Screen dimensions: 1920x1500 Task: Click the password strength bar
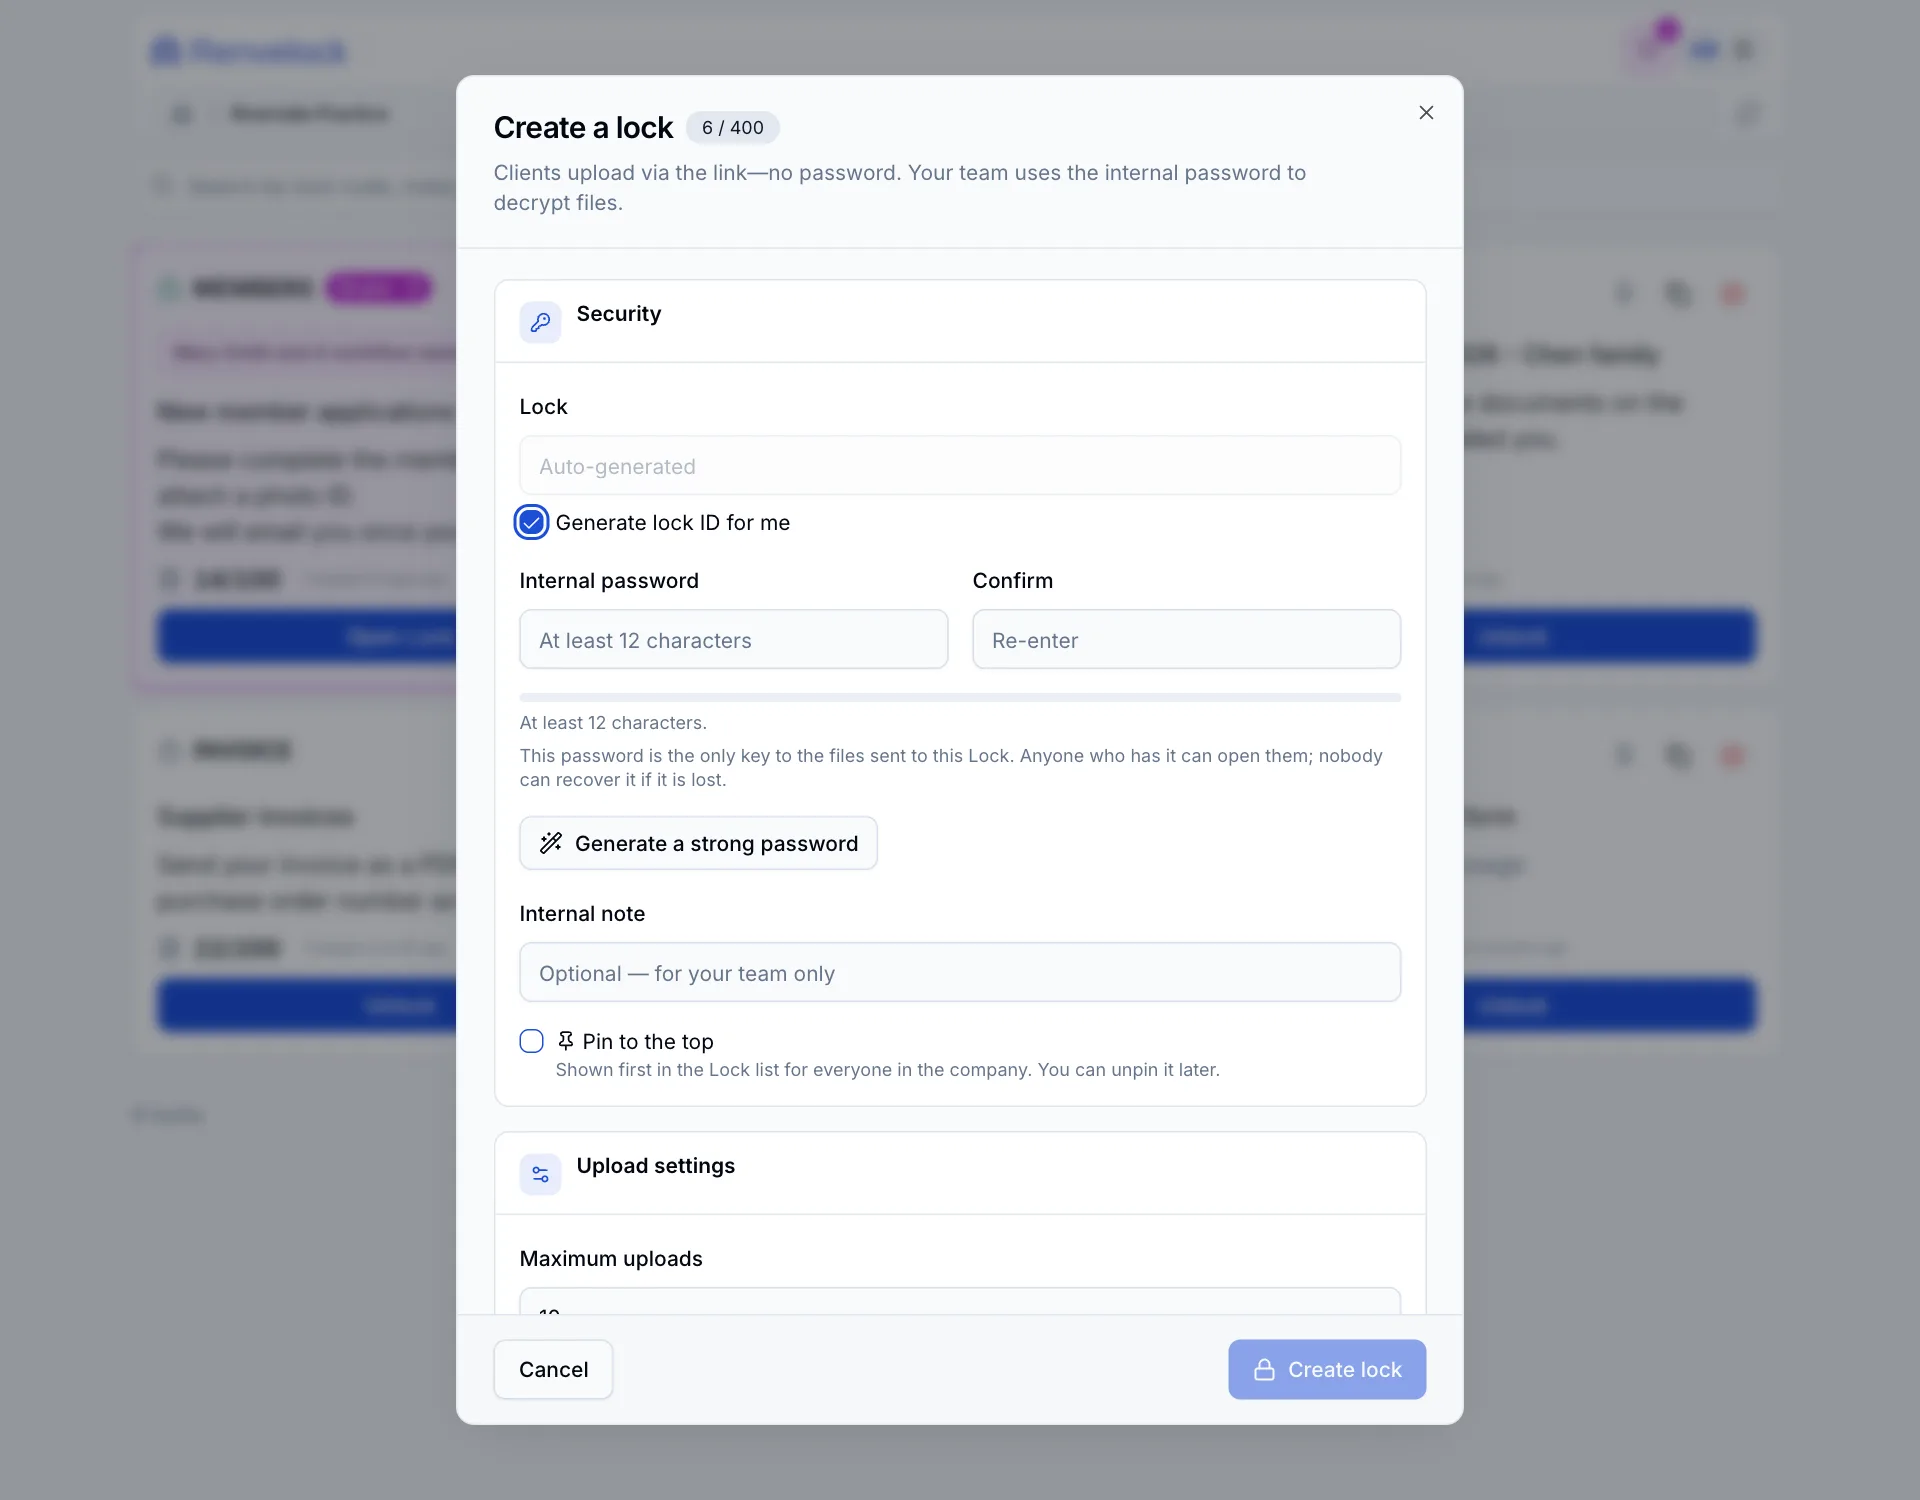tap(960, 697)
